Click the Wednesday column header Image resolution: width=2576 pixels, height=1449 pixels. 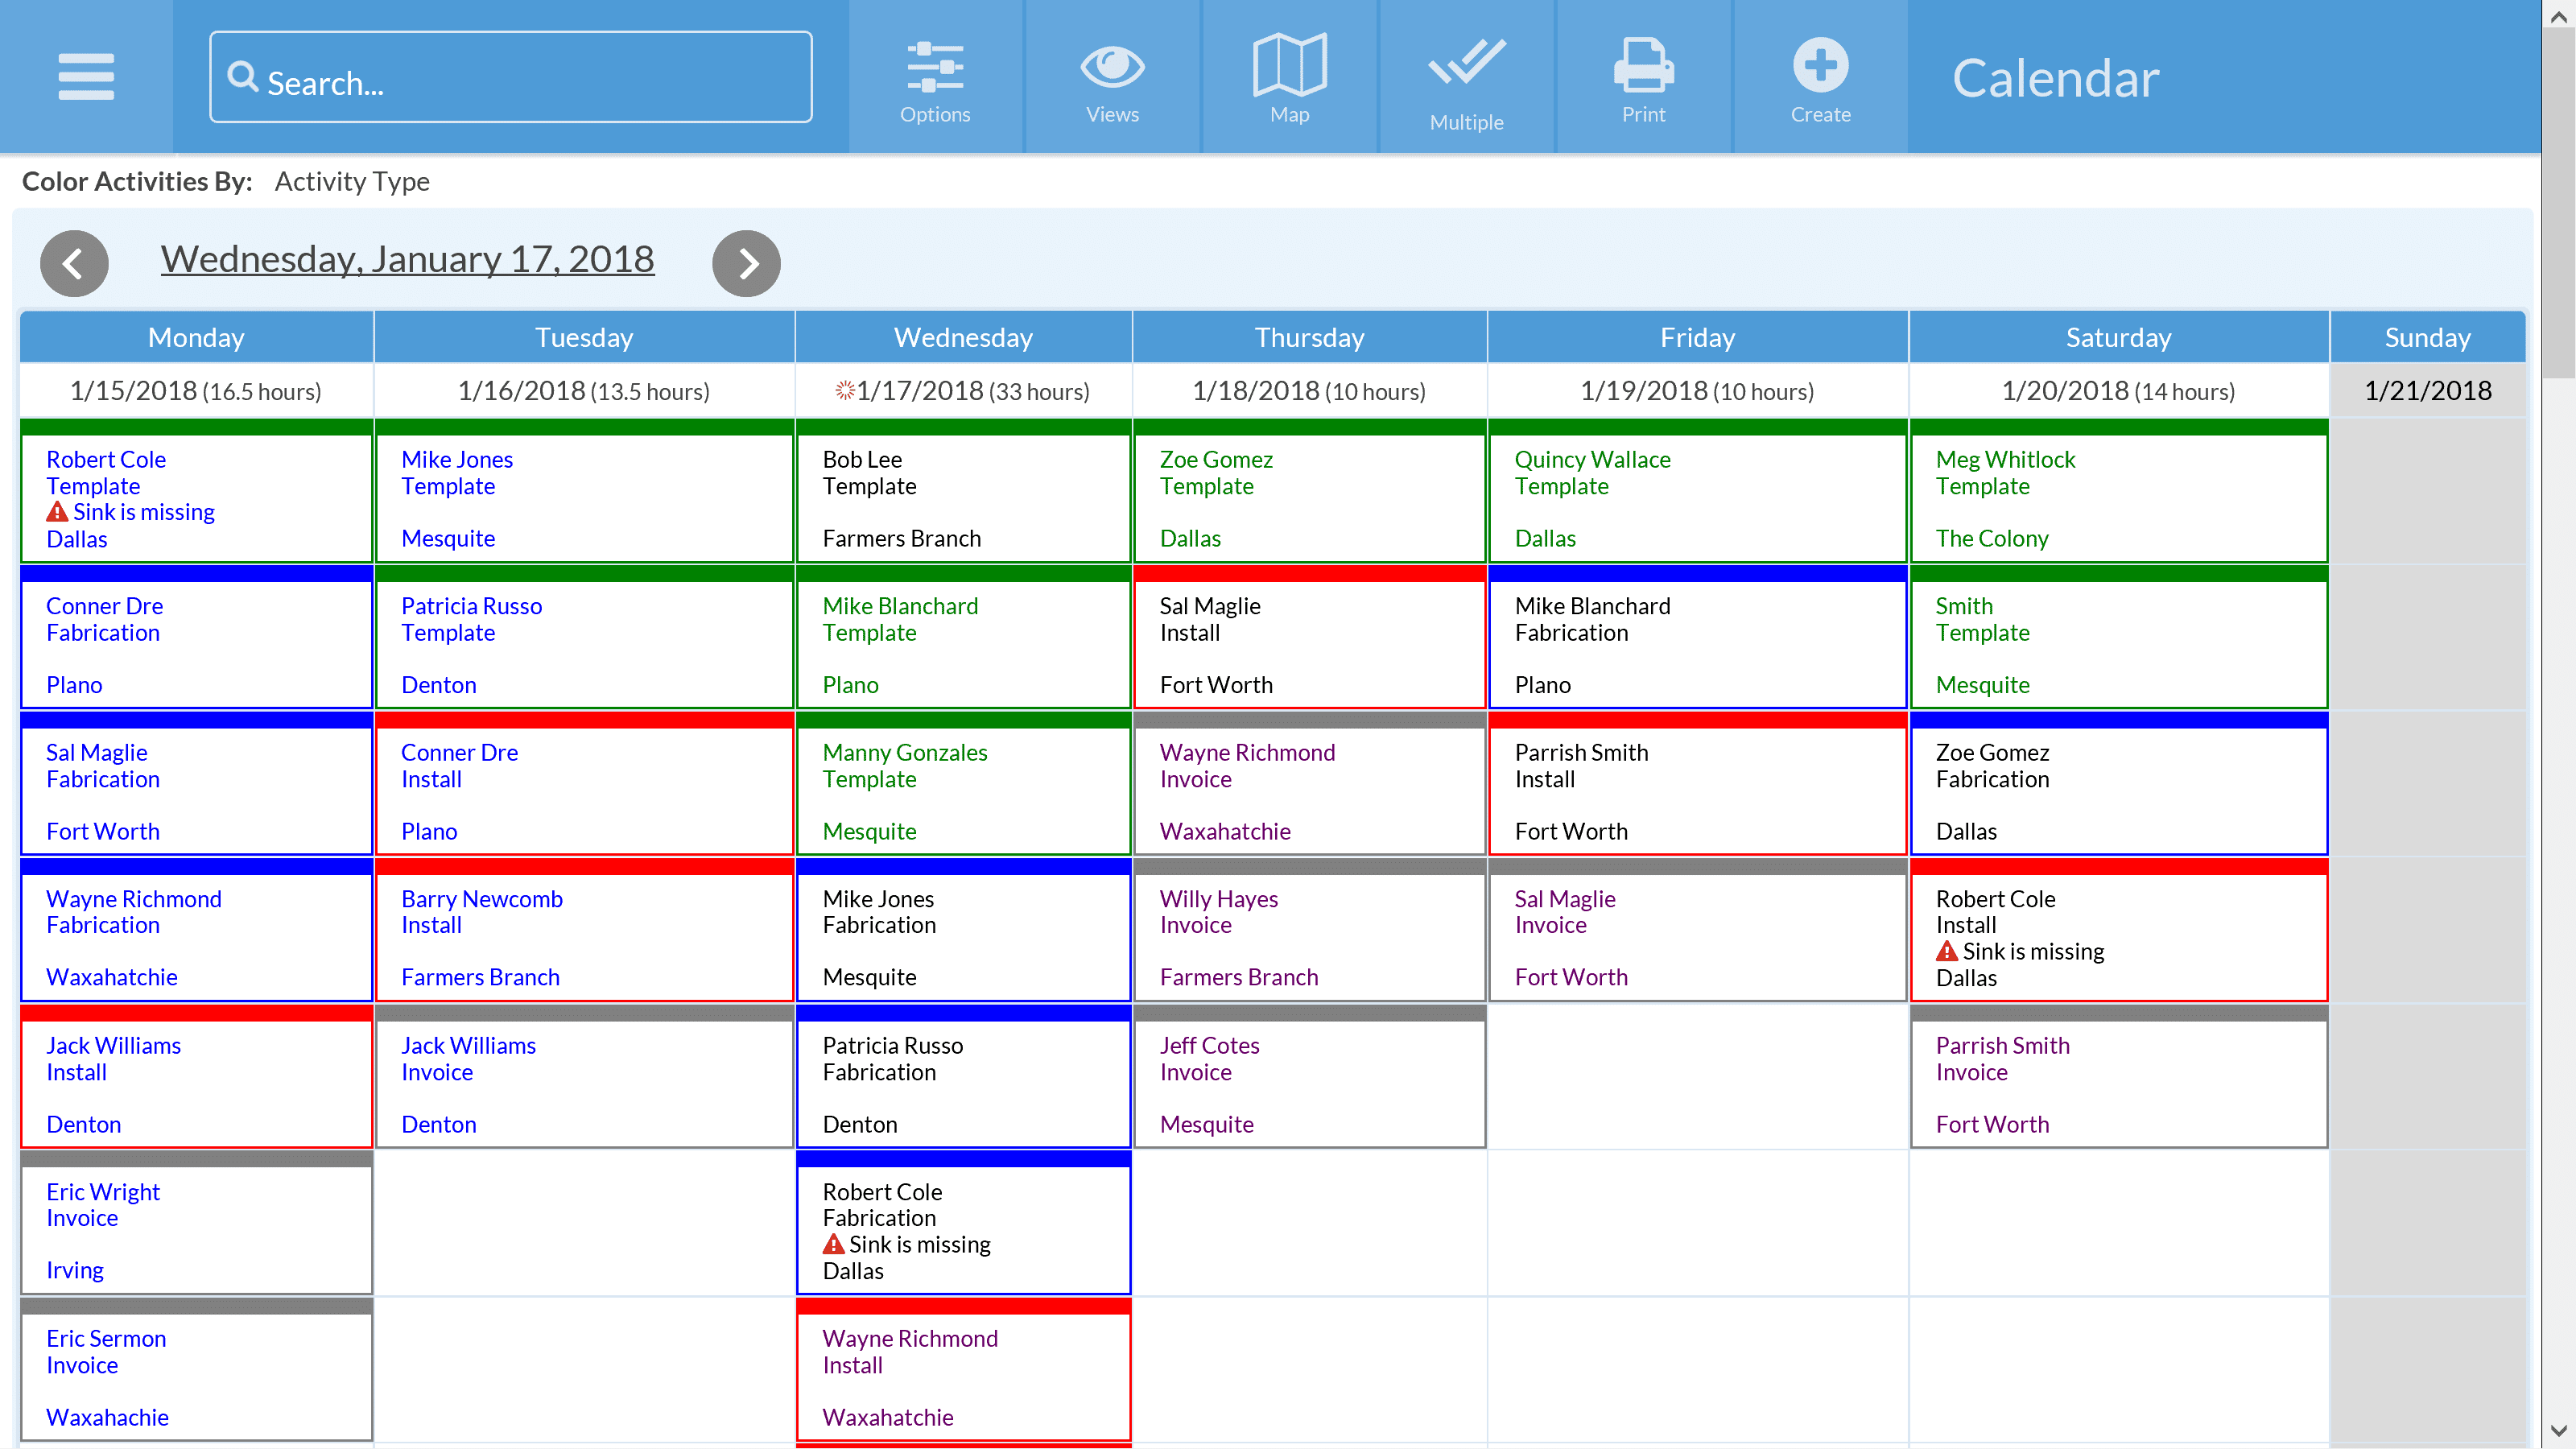(x=963, y=337)
